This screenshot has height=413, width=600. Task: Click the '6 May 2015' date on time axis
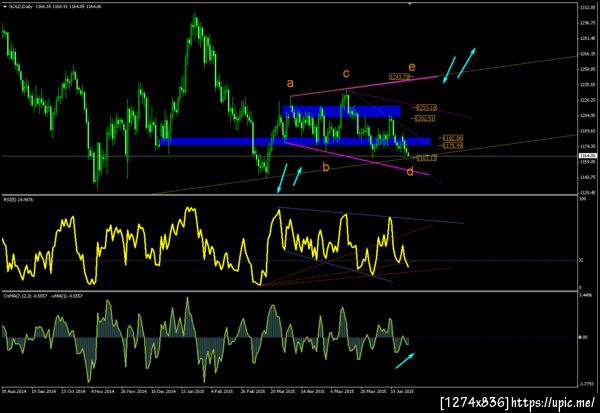(x=342, y=392)
